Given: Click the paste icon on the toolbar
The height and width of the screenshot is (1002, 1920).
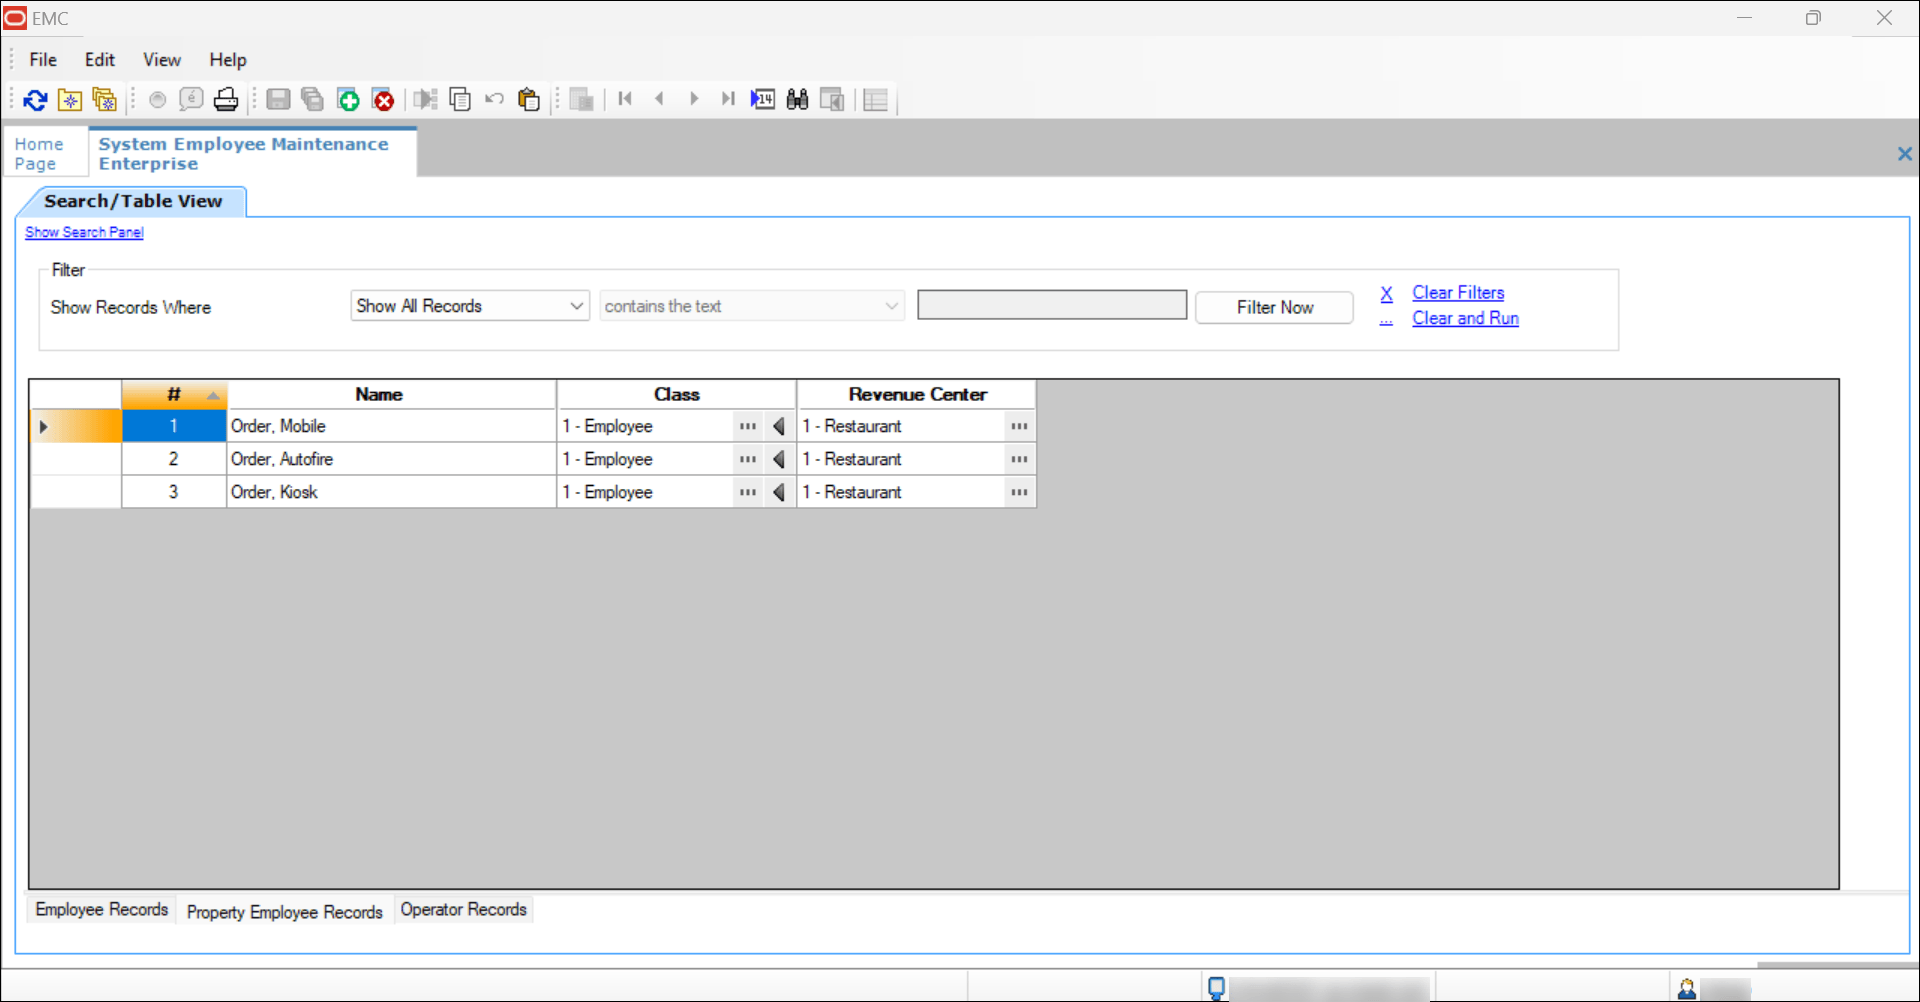Looking at the screenshot, I should (x=528, y=99).
